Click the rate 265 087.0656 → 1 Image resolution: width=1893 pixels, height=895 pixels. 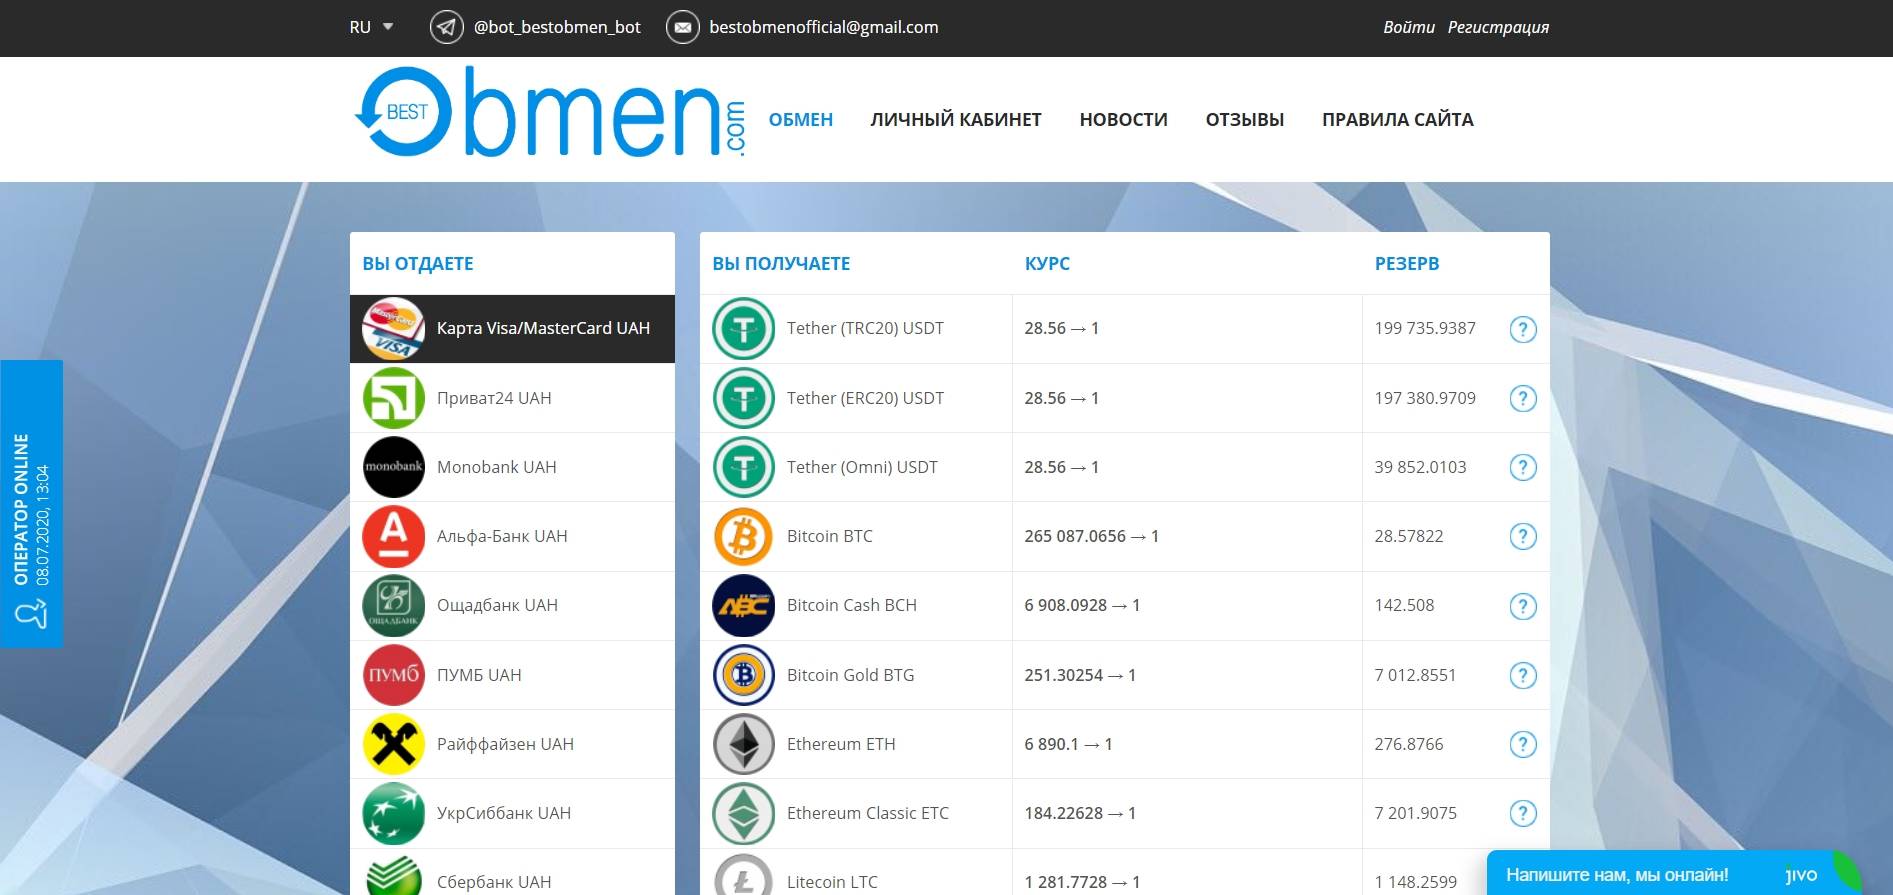(1091, 536)
